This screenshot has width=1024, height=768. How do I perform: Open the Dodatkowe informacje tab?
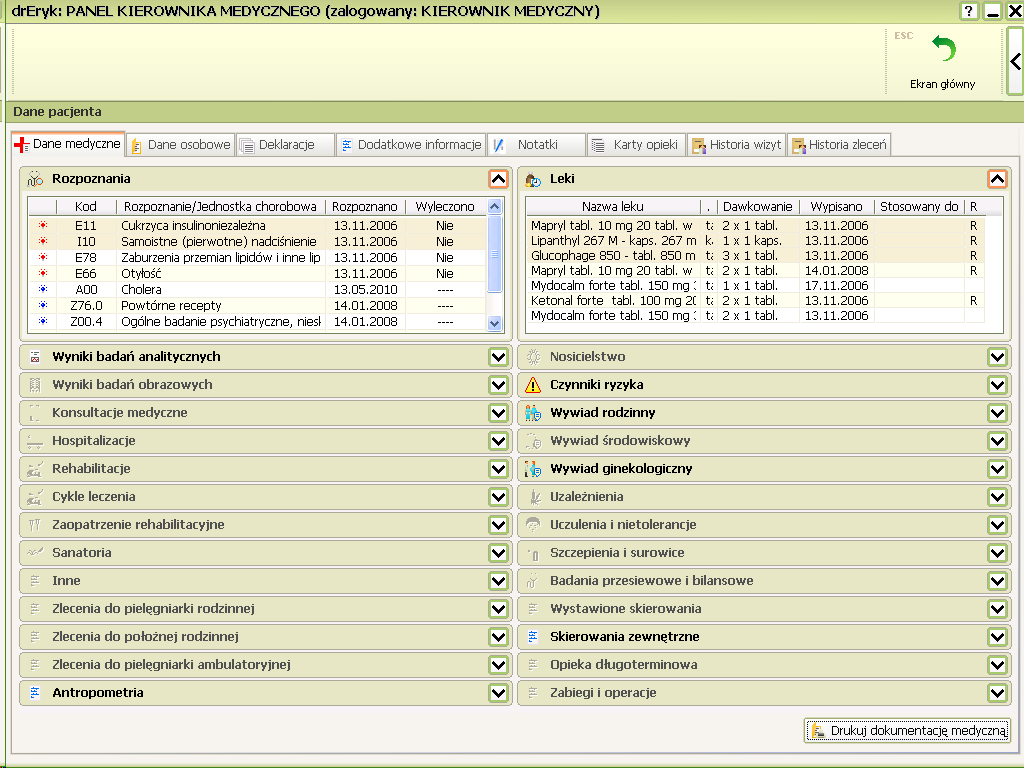click(410, 145)
